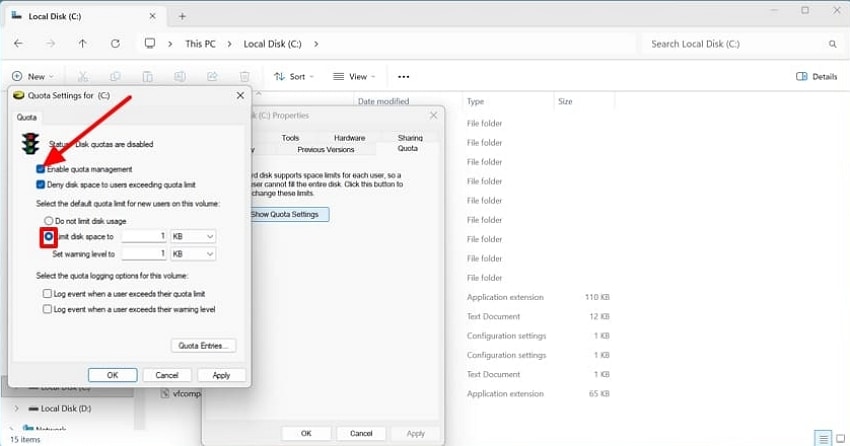Click the computer icon in address bar
This screenshot has height=446, width=850.
coord(150,43)
